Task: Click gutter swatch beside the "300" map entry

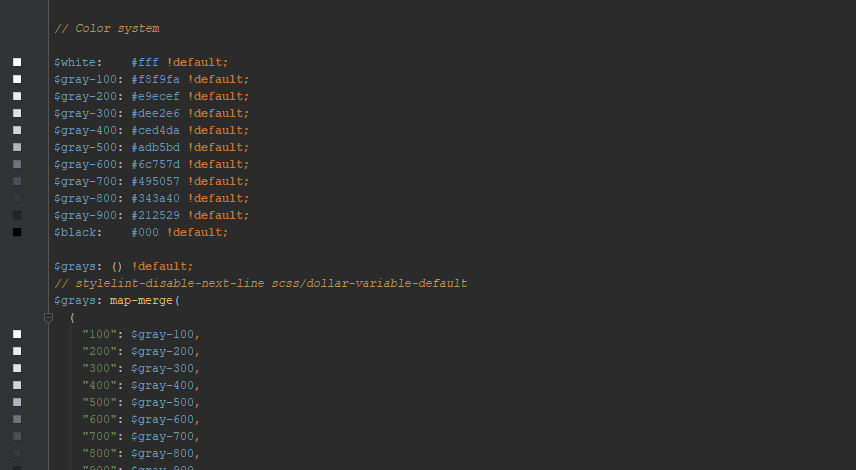Action: click(17, 368)
